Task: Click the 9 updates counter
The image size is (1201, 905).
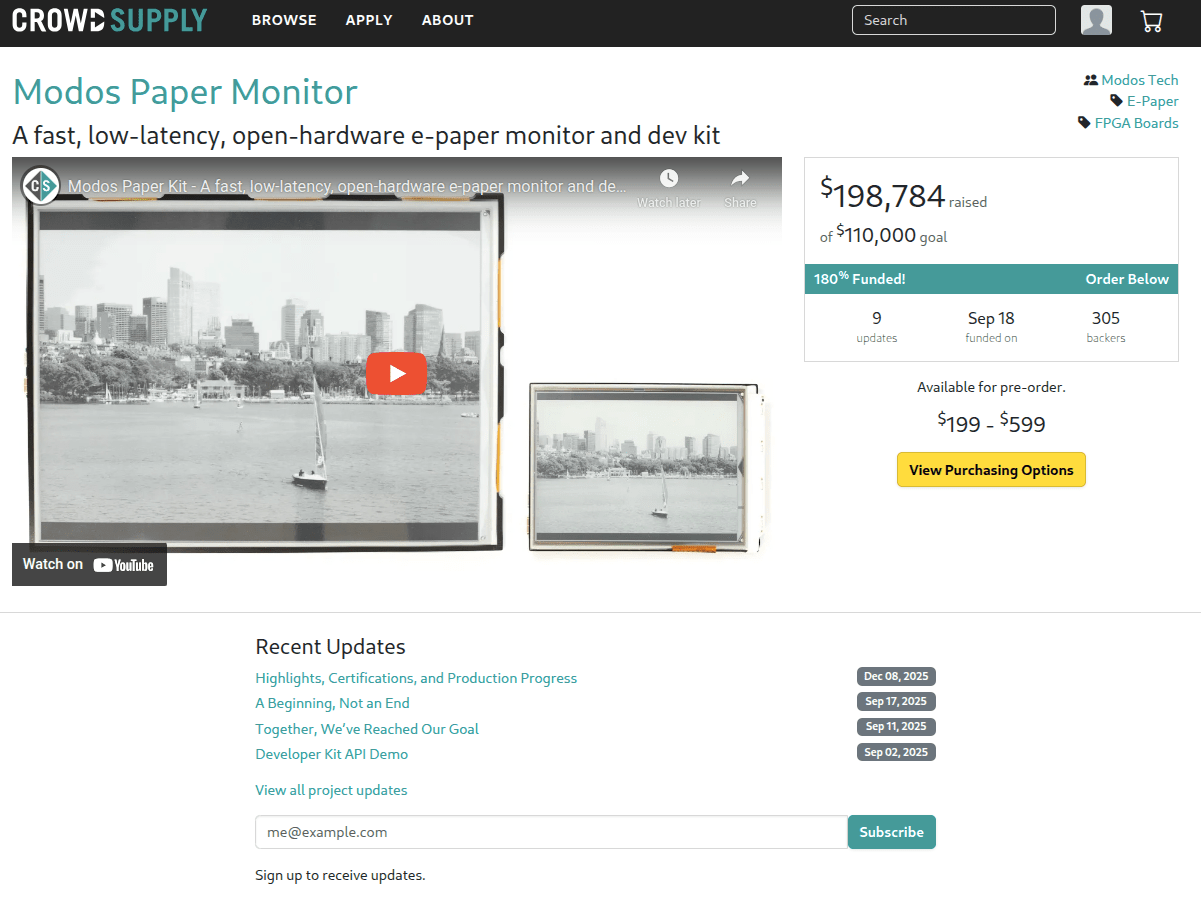Action: pos(877,326)
